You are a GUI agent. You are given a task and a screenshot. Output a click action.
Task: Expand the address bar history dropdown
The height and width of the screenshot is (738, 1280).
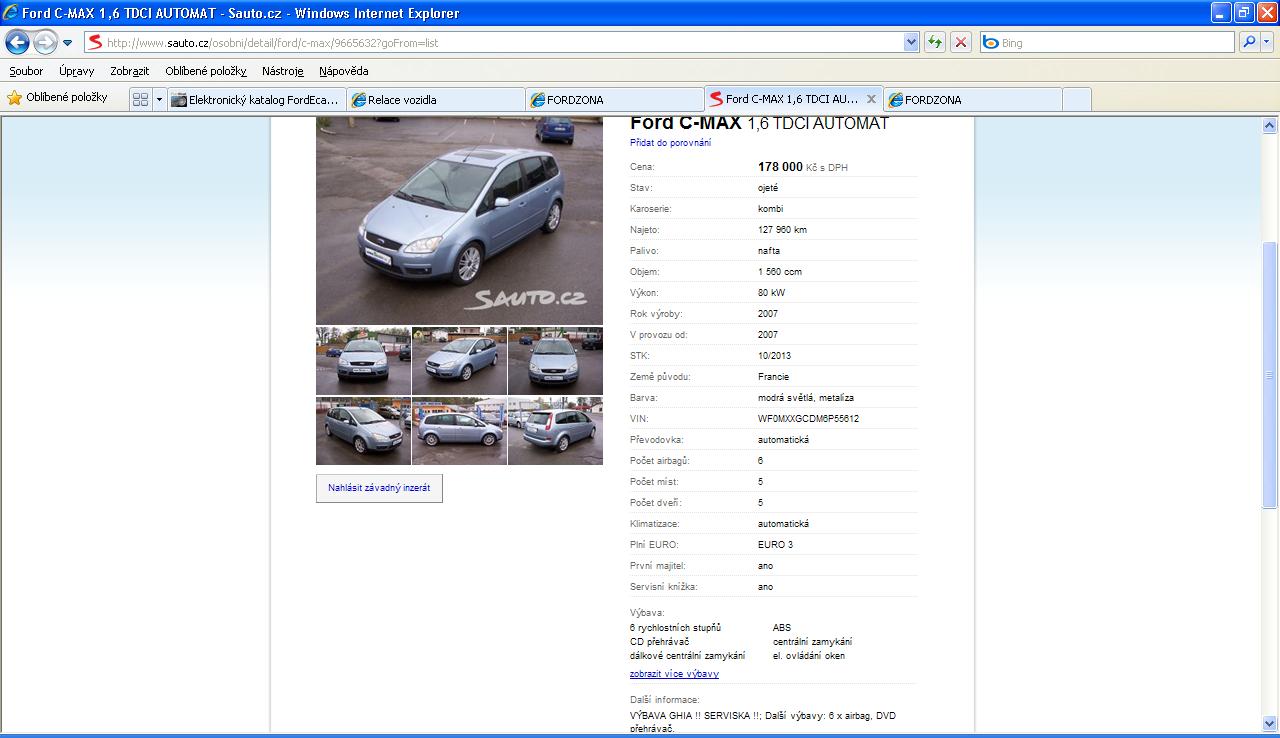click(911, 42)
